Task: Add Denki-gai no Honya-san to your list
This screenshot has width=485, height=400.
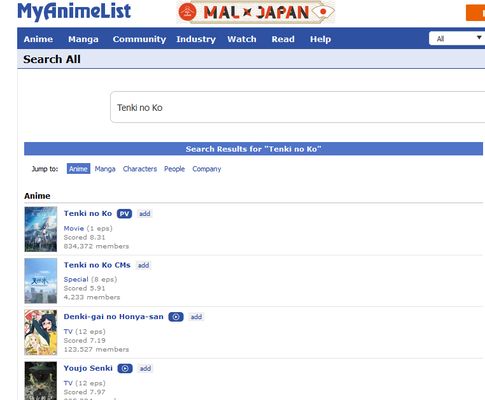Action: (196, 317)
